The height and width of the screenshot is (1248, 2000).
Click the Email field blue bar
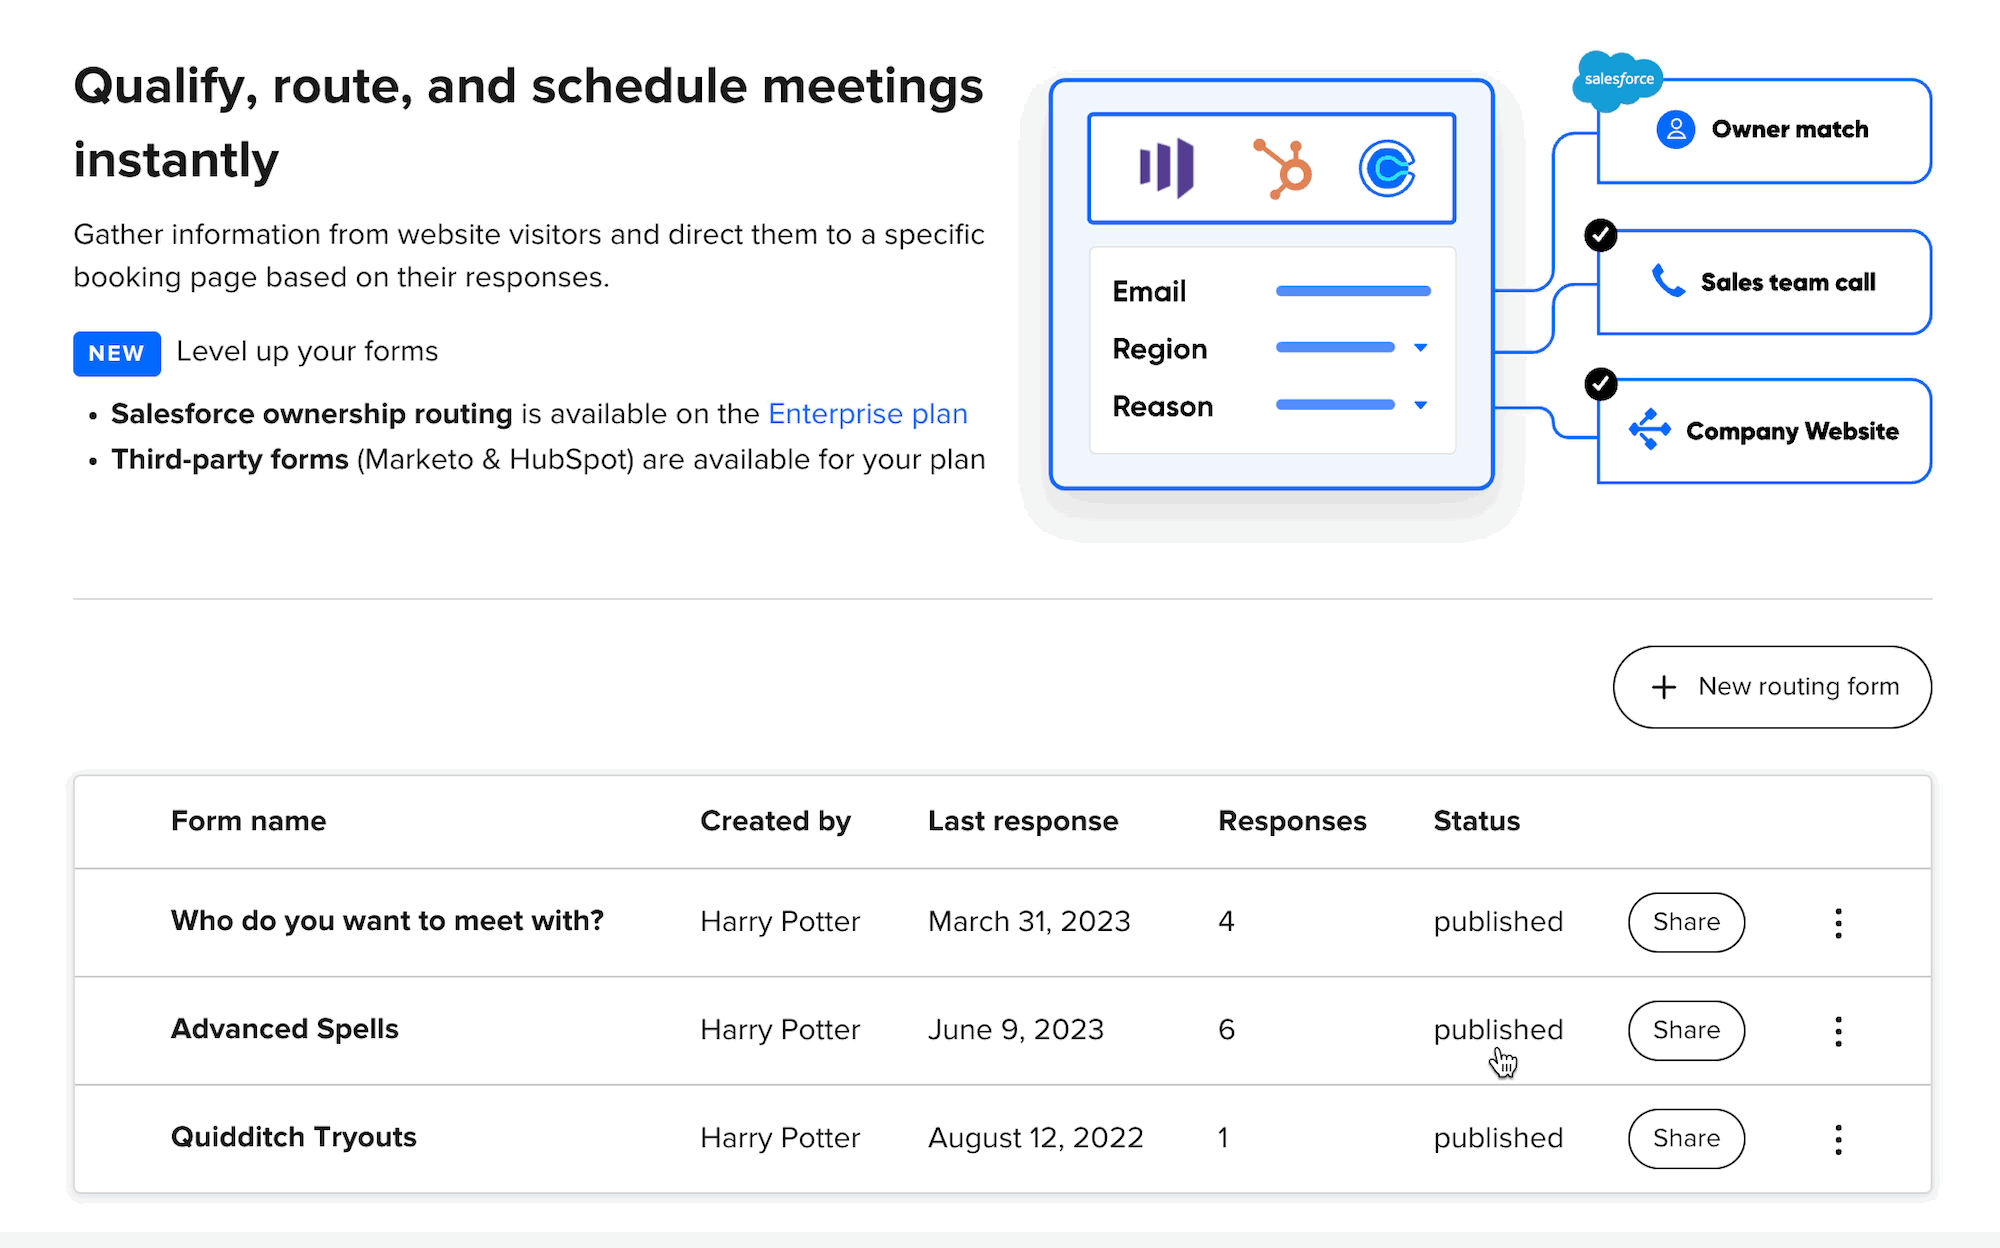click(1353, 291)
